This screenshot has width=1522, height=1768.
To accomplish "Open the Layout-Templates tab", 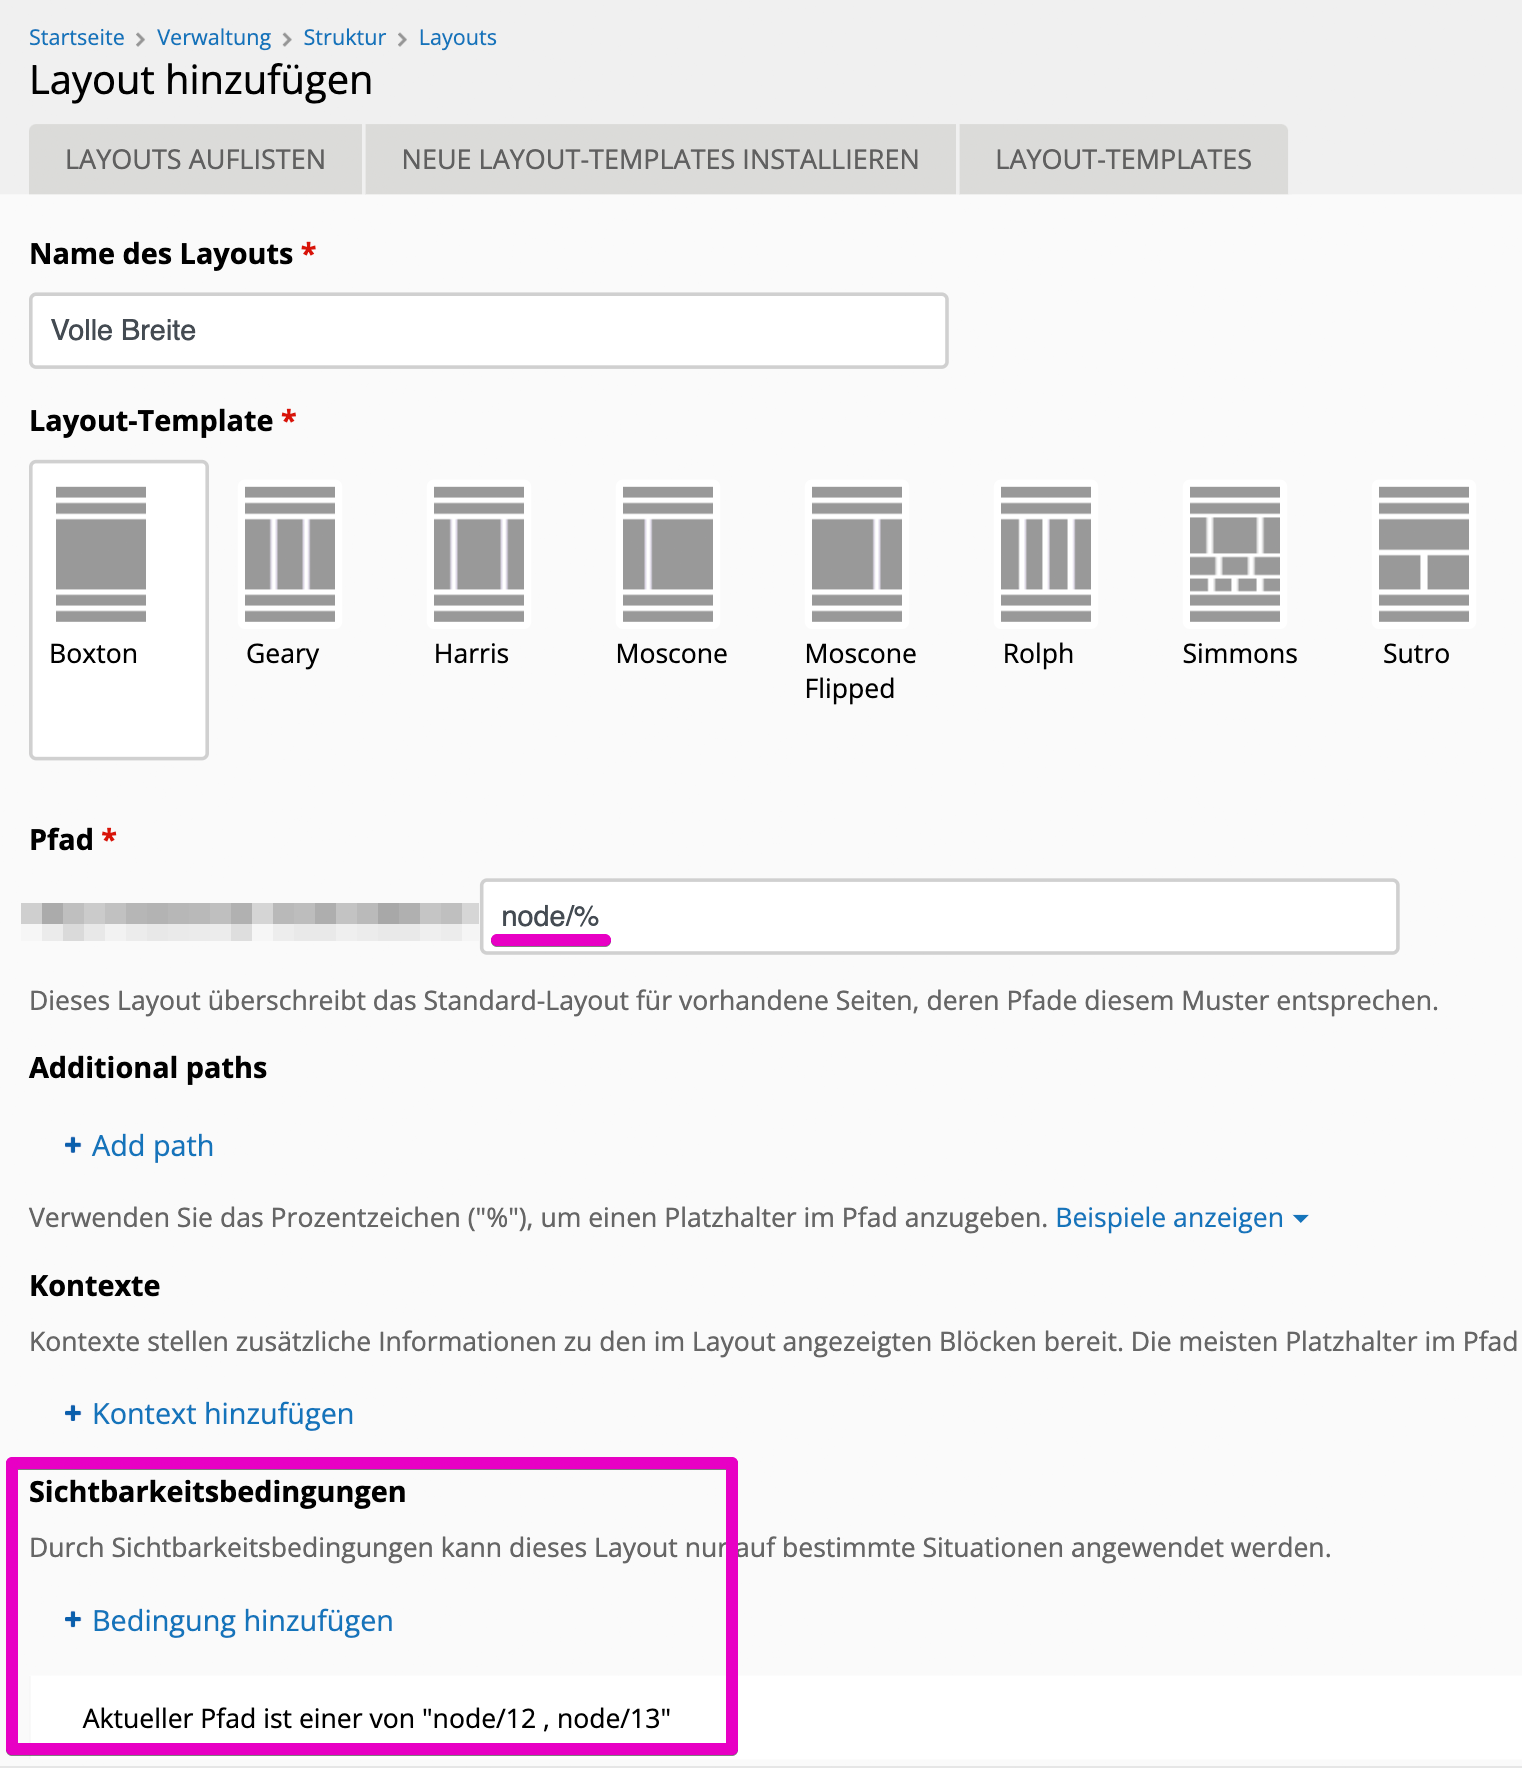I will 1123,159.
